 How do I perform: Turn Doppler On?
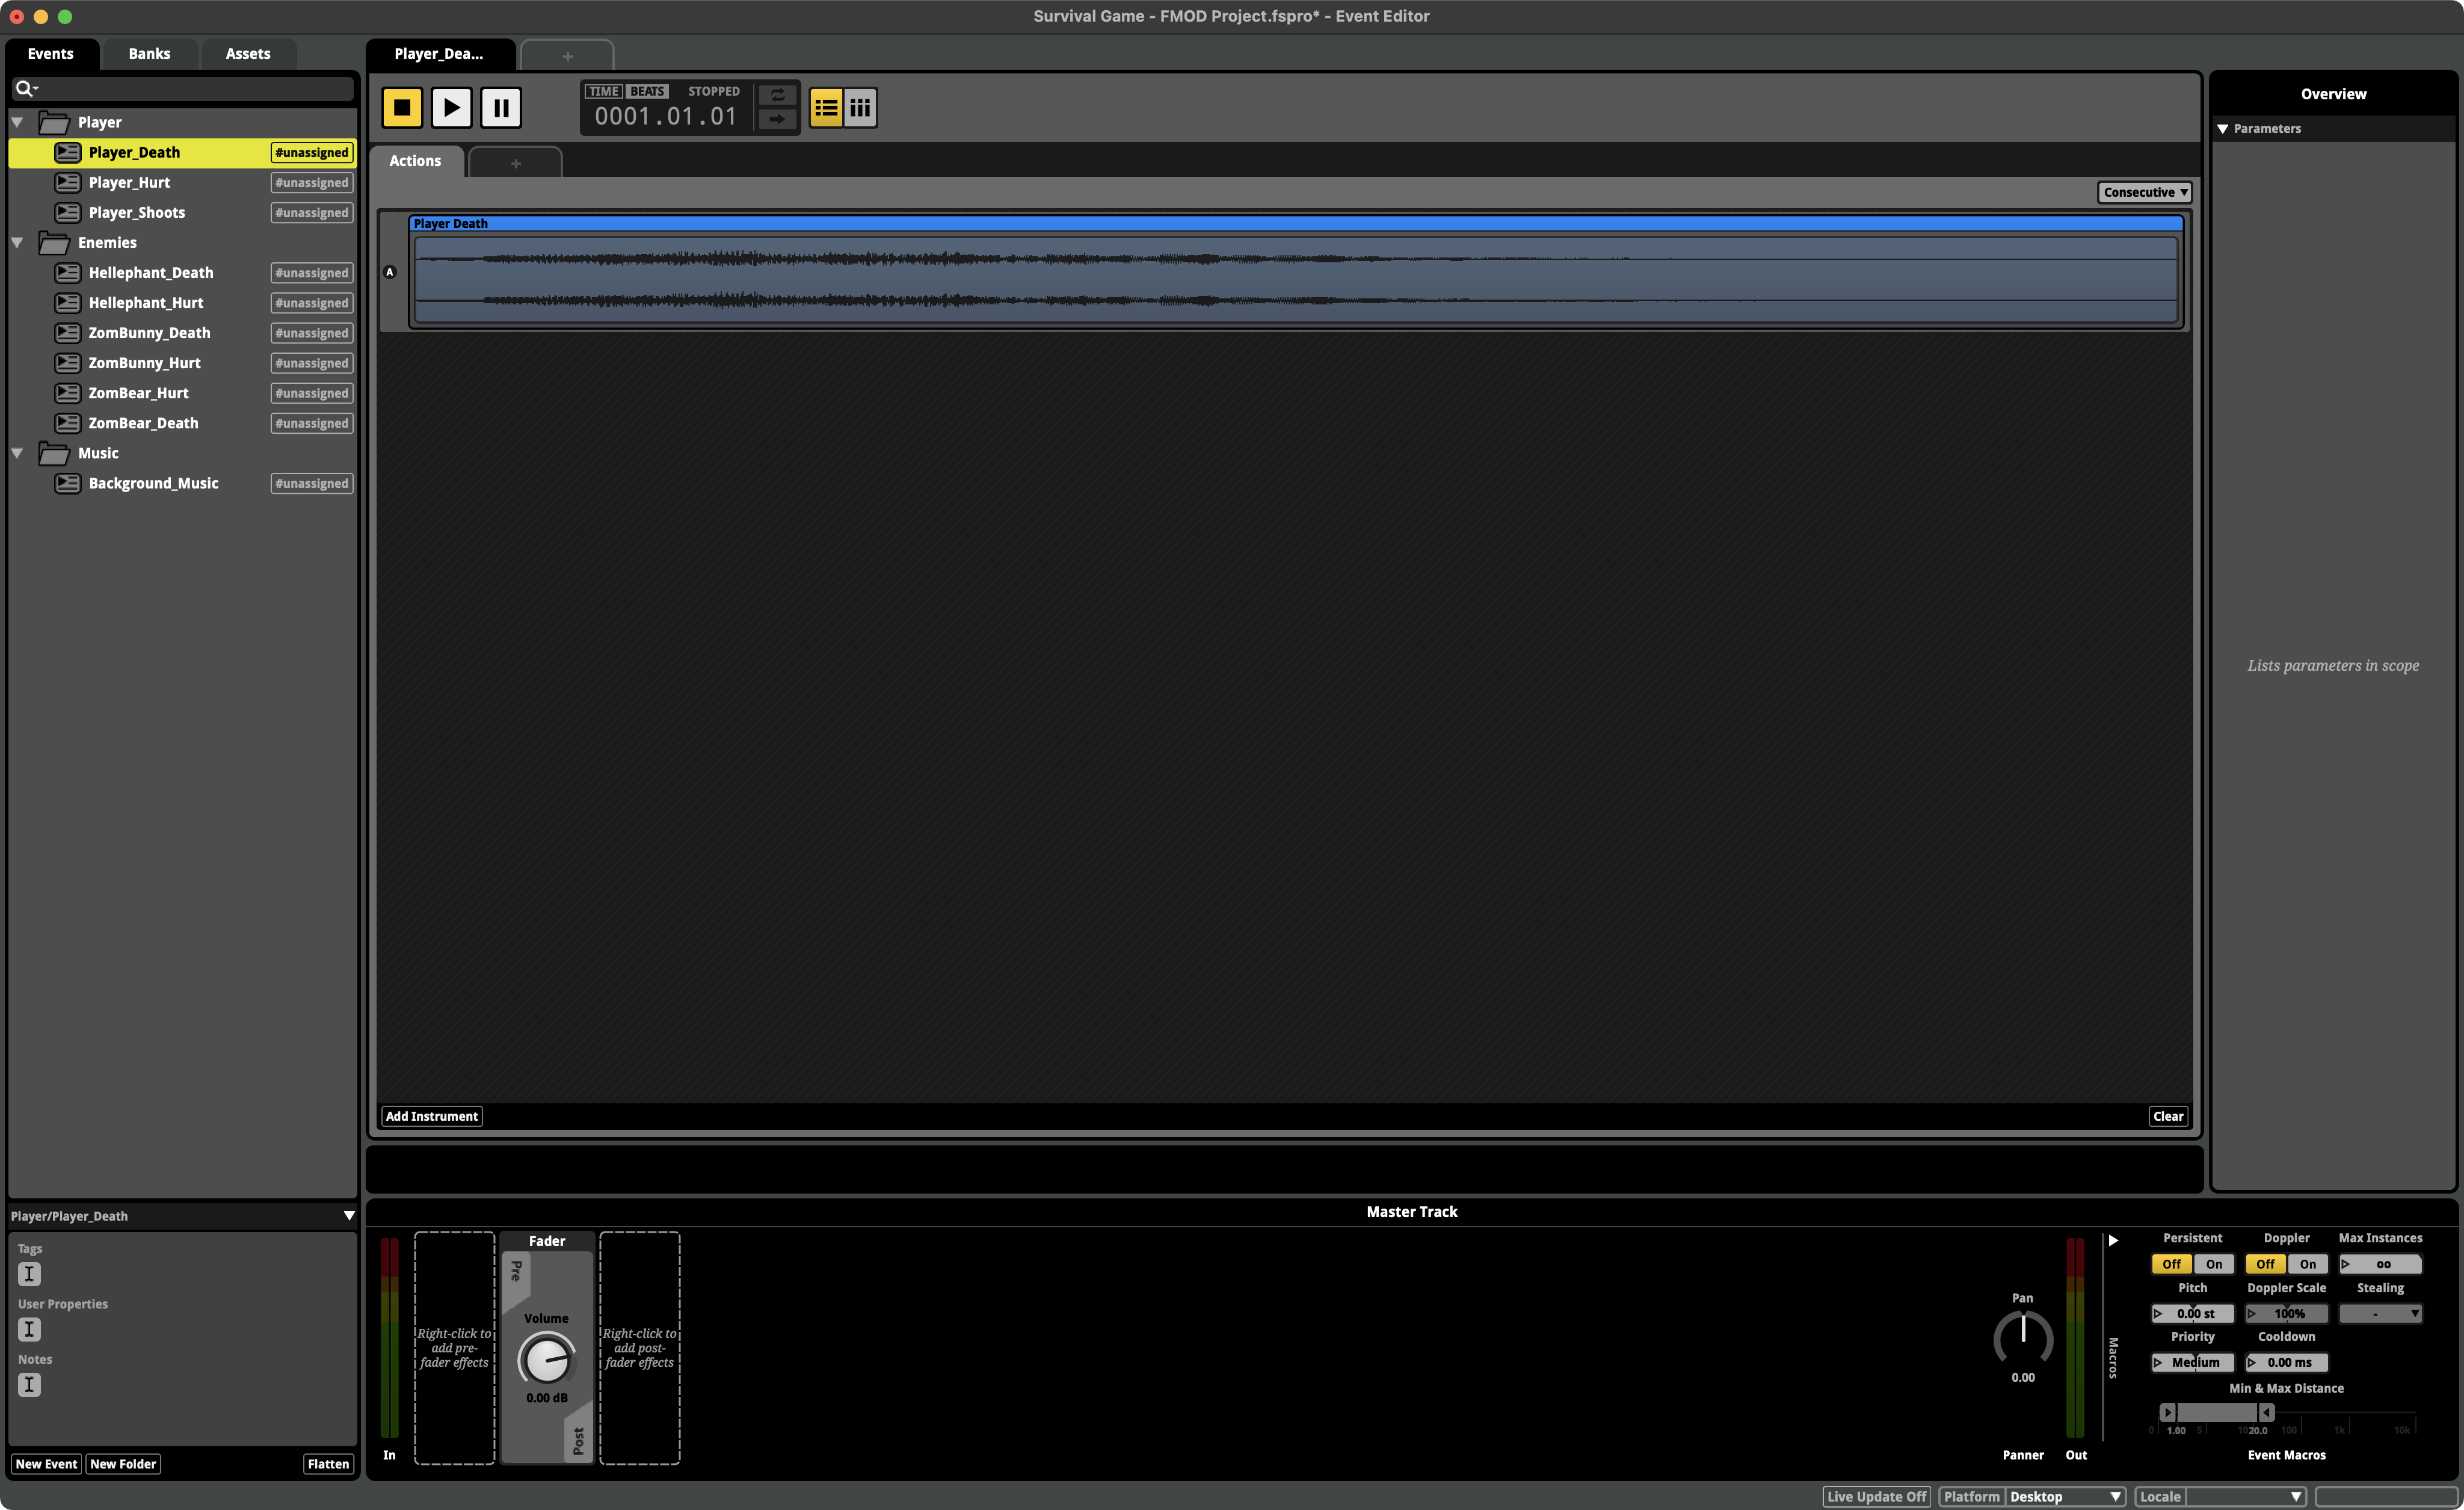(2307, 1264)
